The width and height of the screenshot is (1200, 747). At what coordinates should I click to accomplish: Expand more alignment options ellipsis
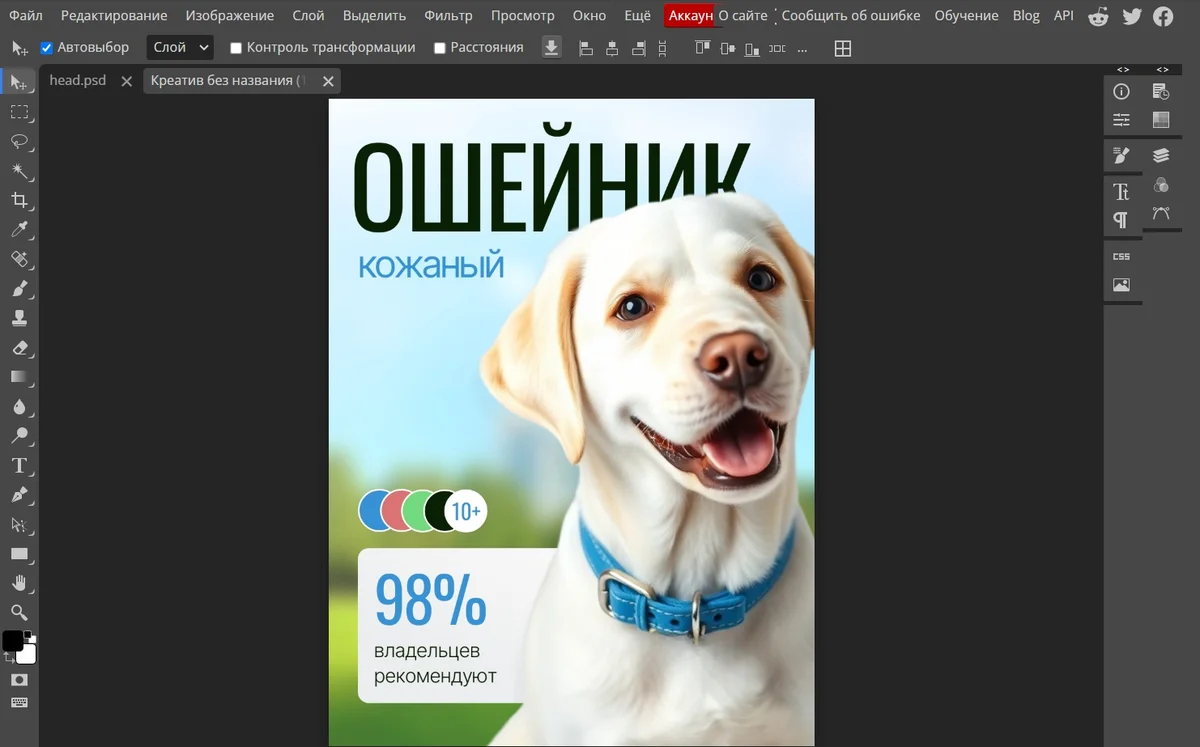click(802, 48)
